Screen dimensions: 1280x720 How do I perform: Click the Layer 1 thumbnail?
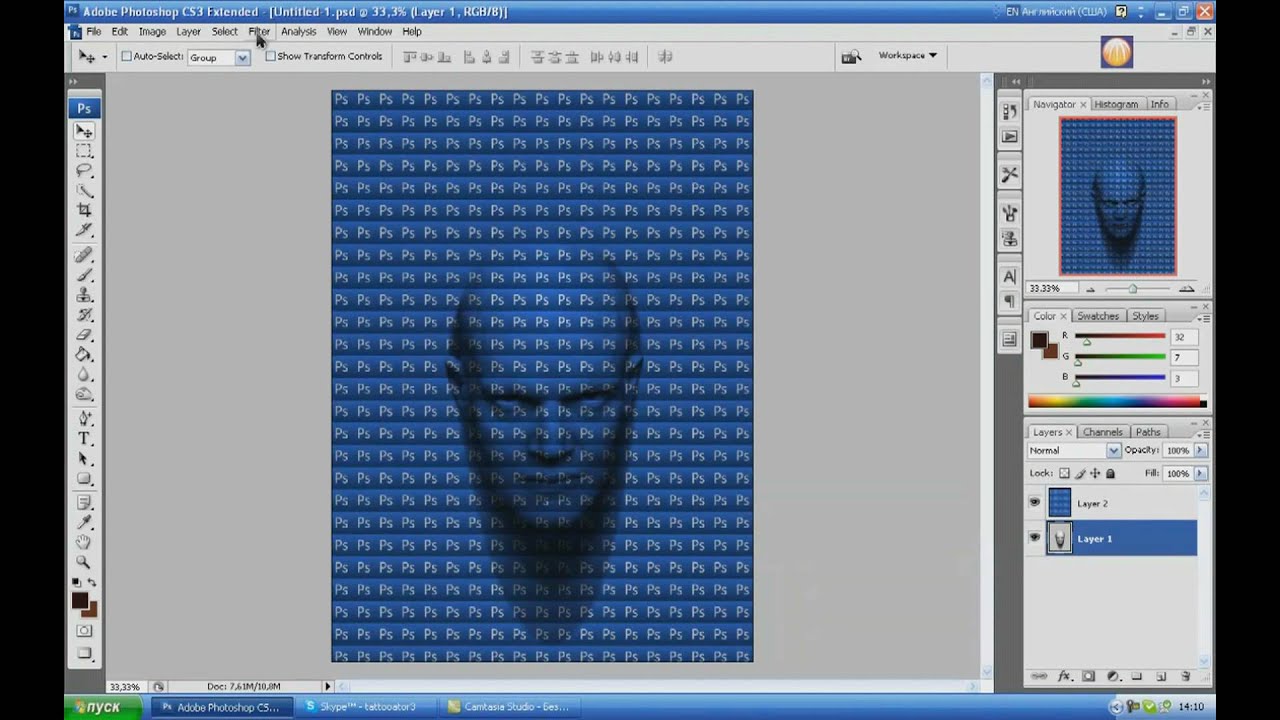(x=1059, y=539)
